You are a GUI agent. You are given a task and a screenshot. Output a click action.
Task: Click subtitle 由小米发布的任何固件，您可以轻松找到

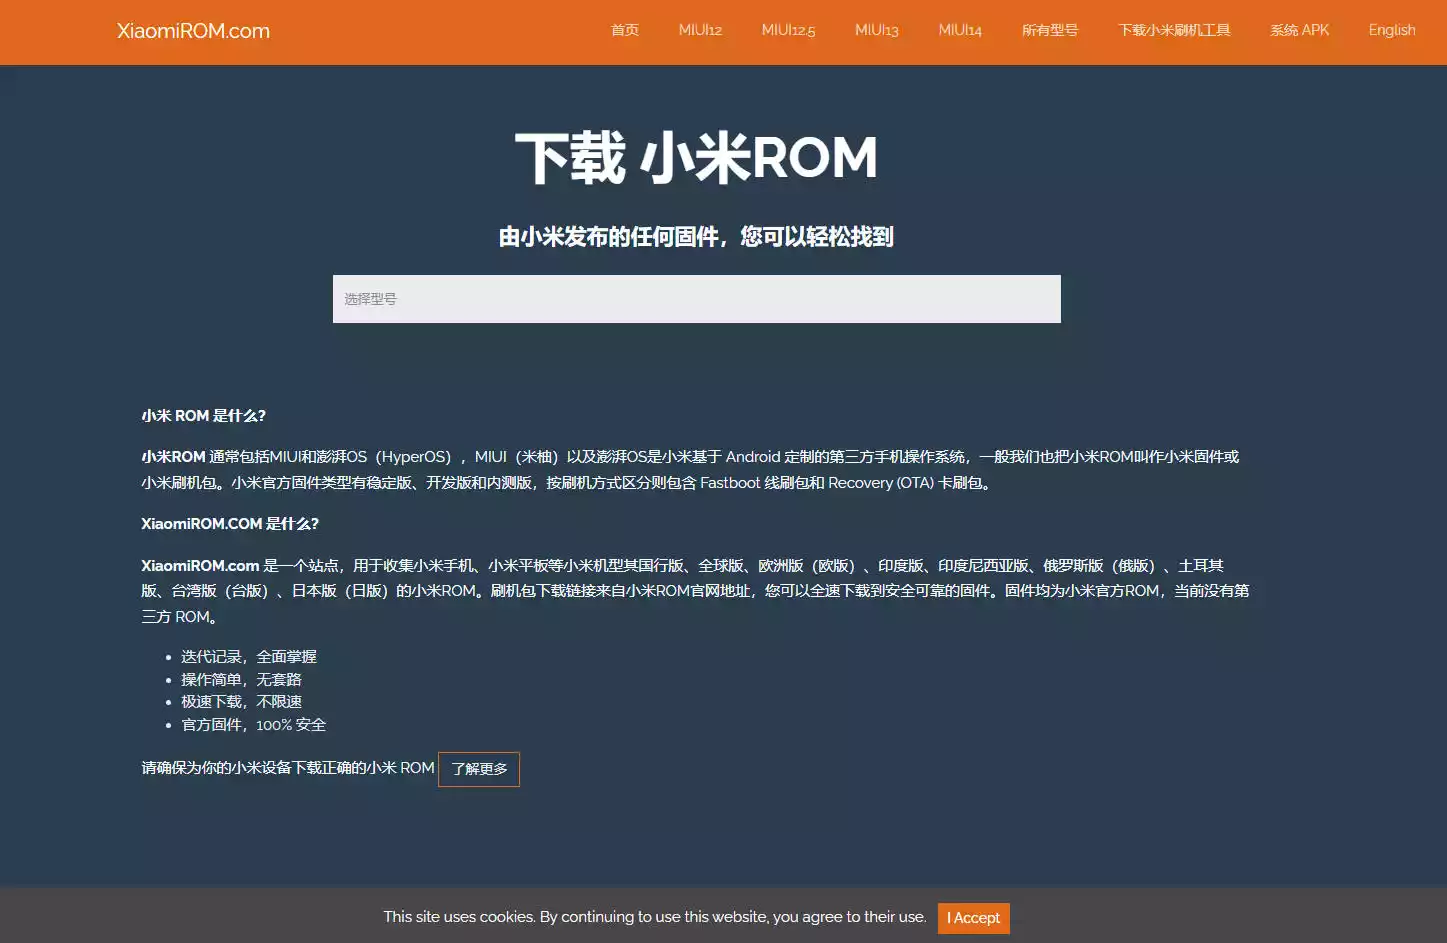[x=697, y=237]
